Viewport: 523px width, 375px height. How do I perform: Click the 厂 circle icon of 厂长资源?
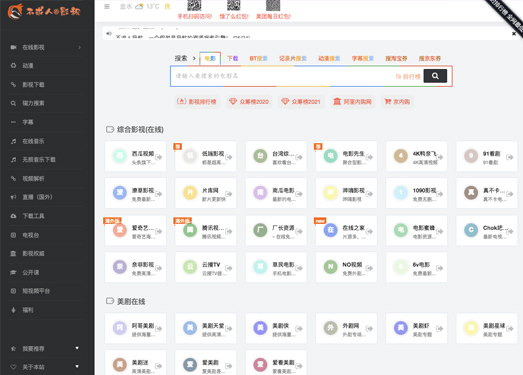(x=260, y=230)
